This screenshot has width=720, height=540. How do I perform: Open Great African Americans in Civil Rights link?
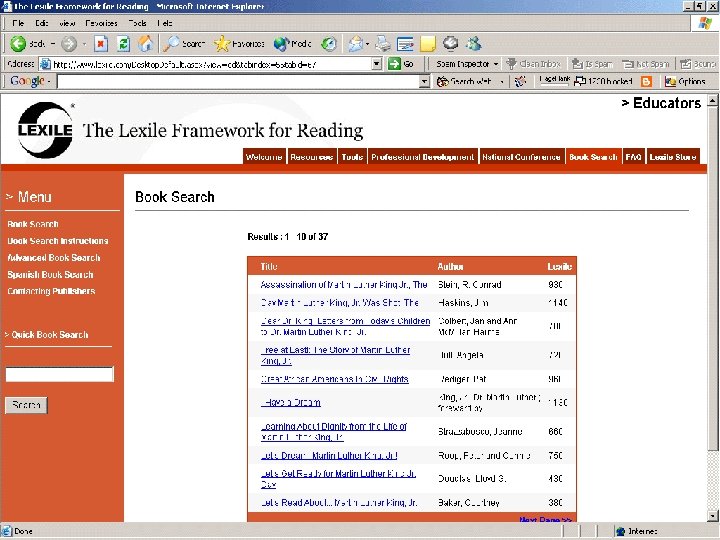pos(335,379)
